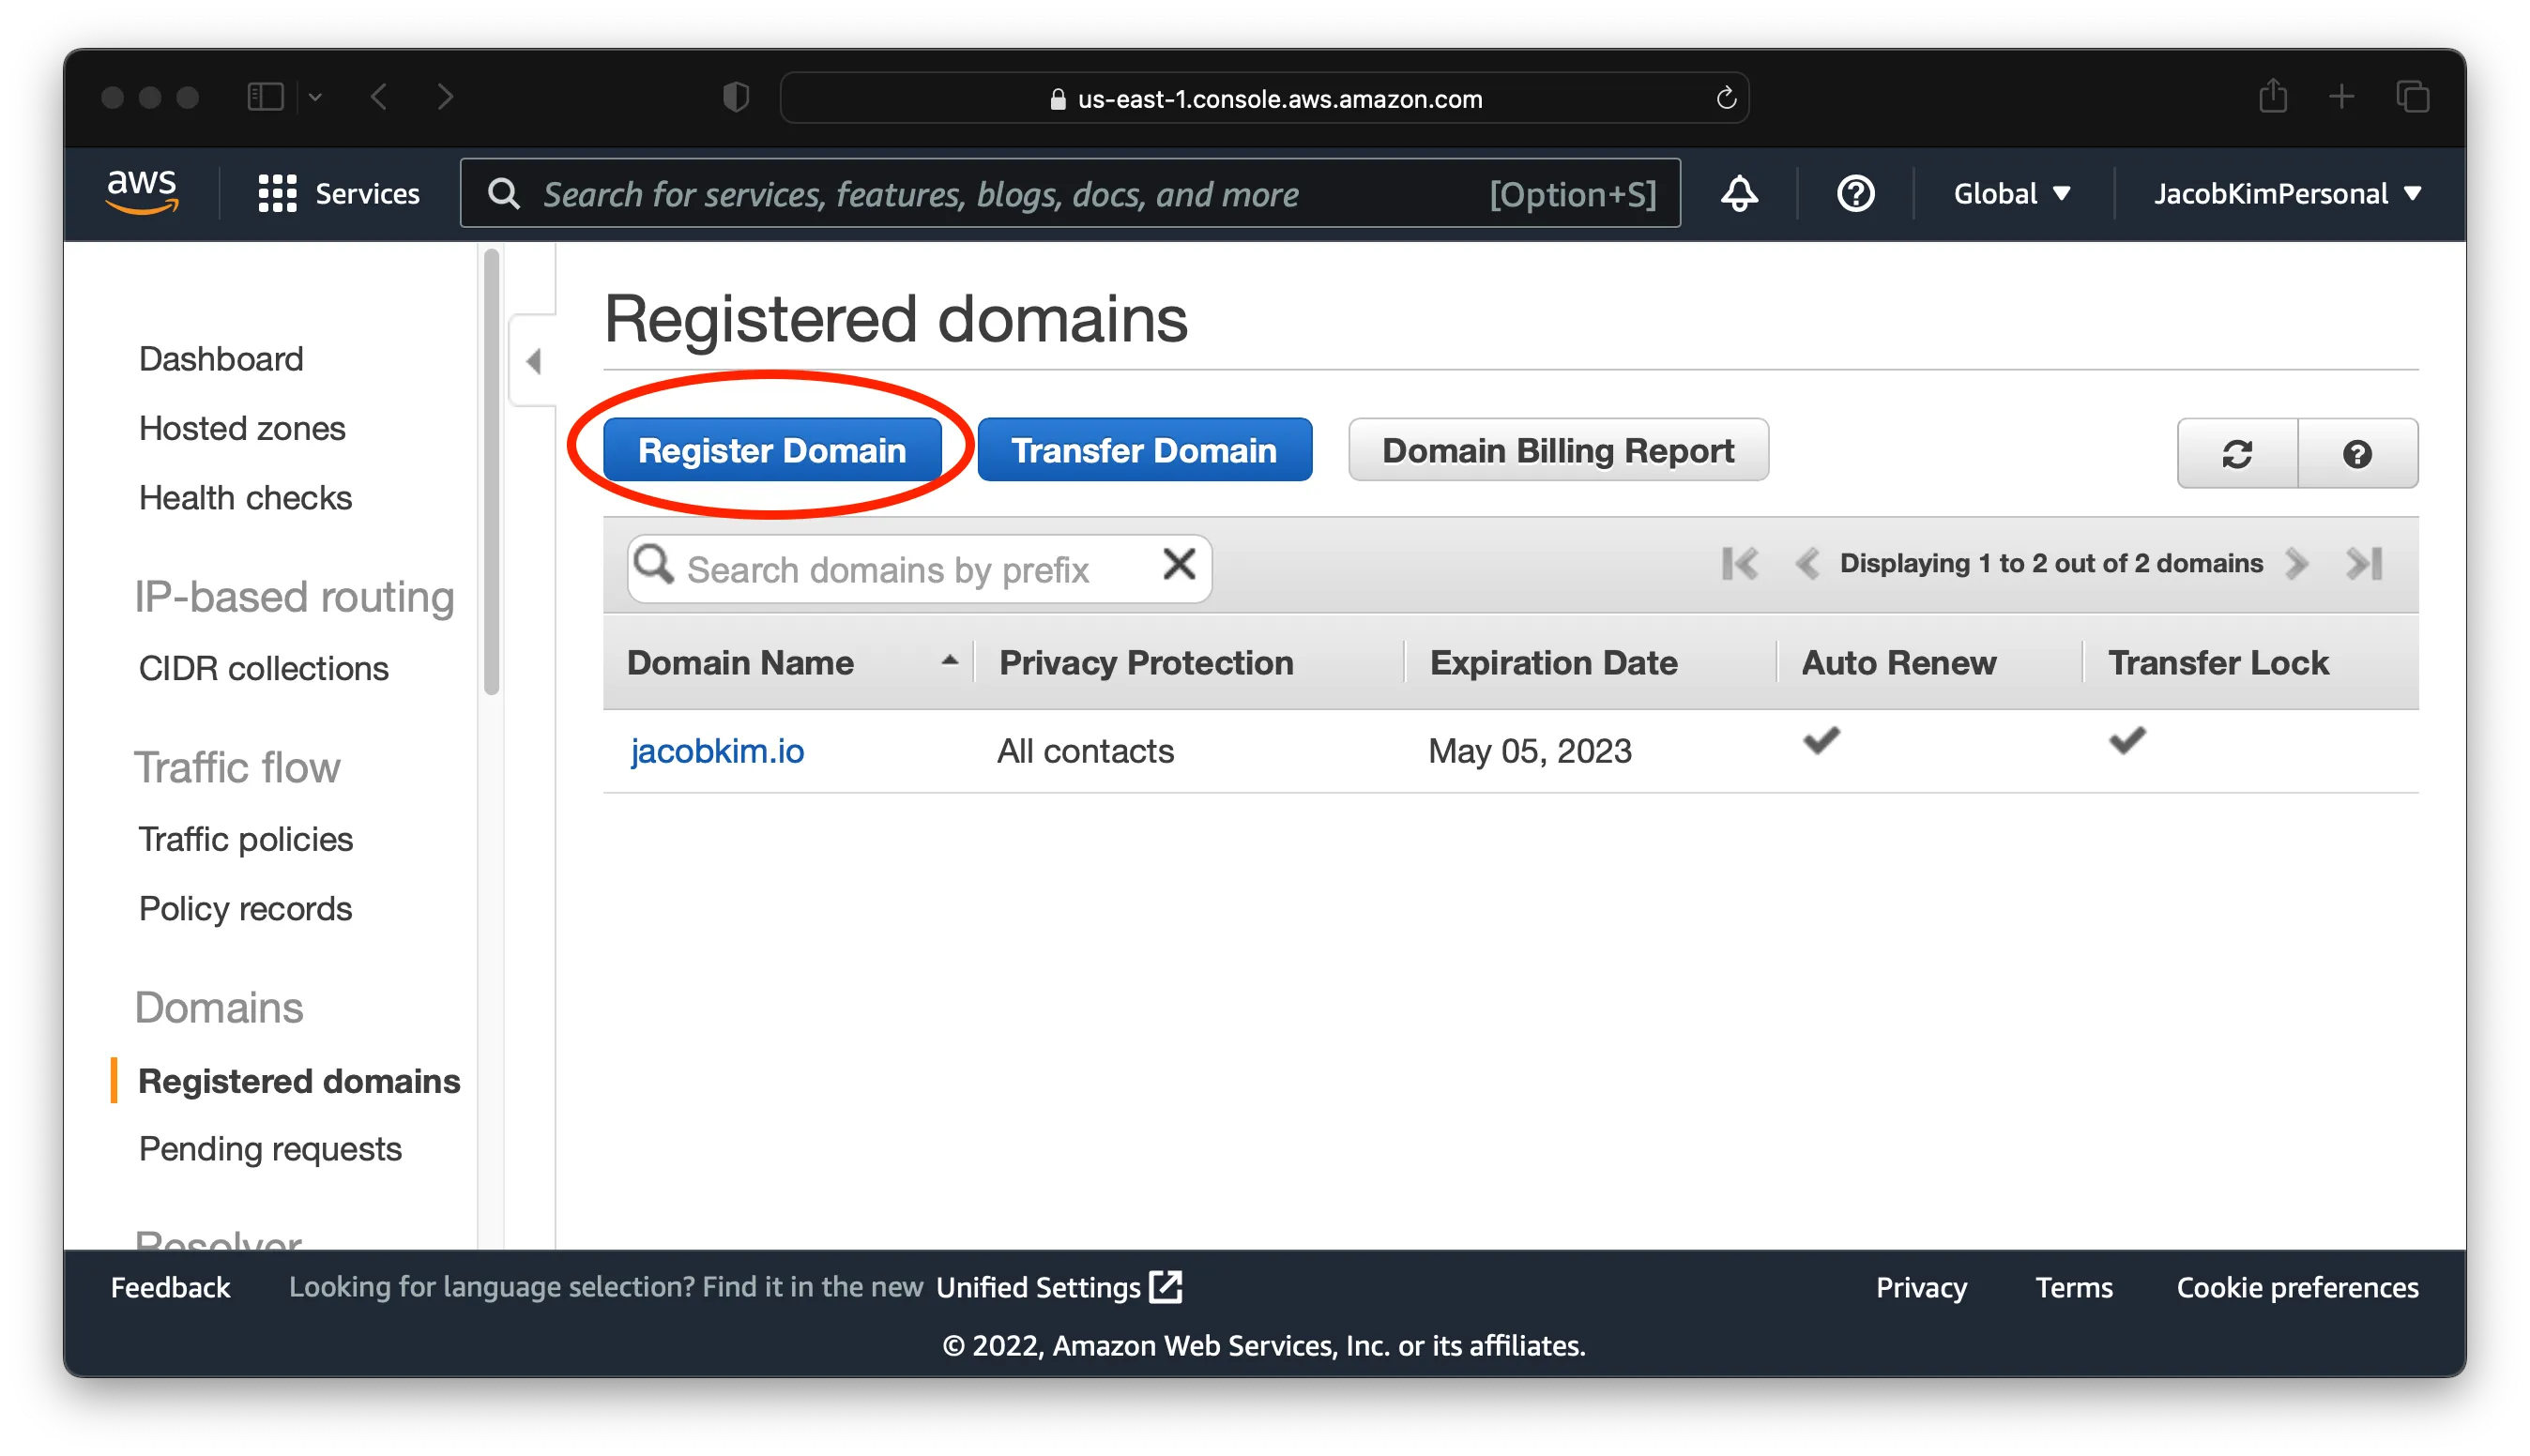
Task: Open the Services grid menu
Action: point(277,193)
